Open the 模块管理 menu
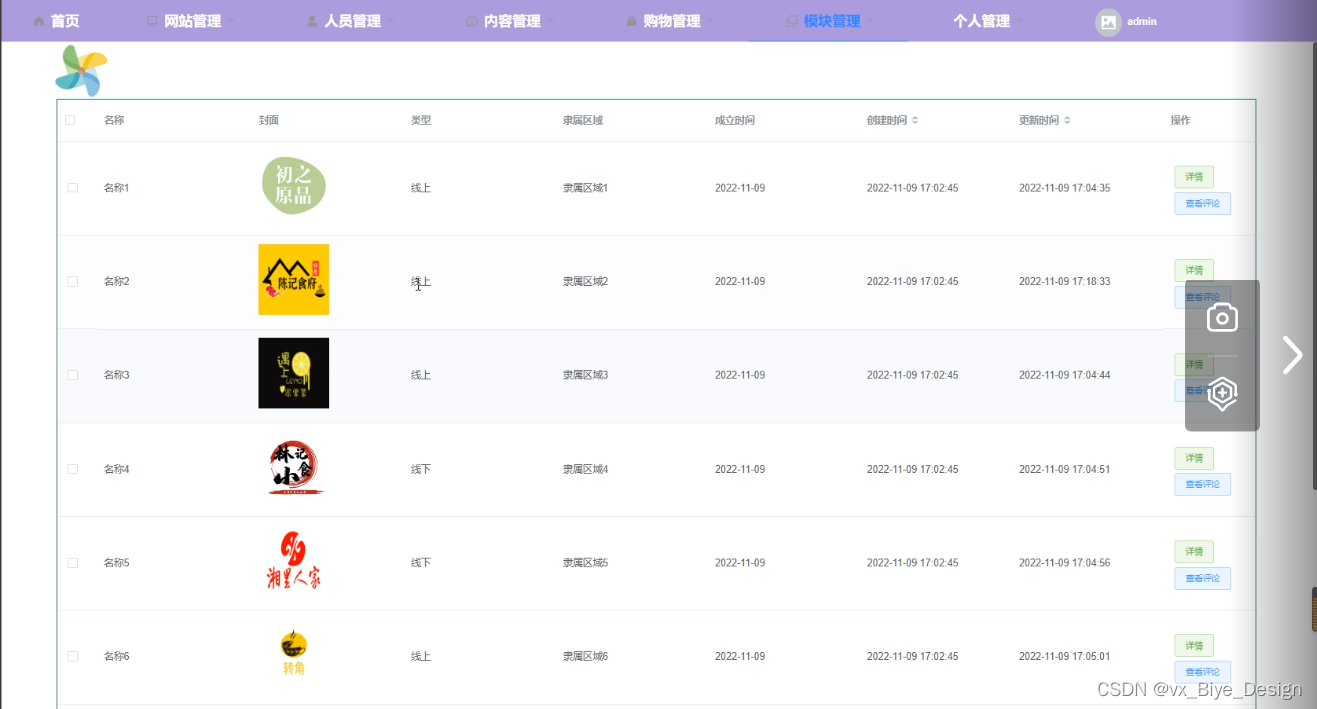Image resolution: width=1317 pixels, height=709 pixels. tap(831, 21)
